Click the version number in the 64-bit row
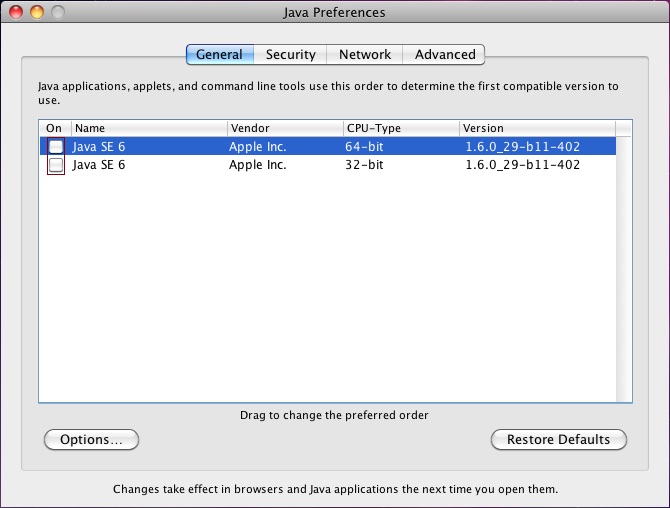This screenshot has height=508, width=670. point(522,147)
